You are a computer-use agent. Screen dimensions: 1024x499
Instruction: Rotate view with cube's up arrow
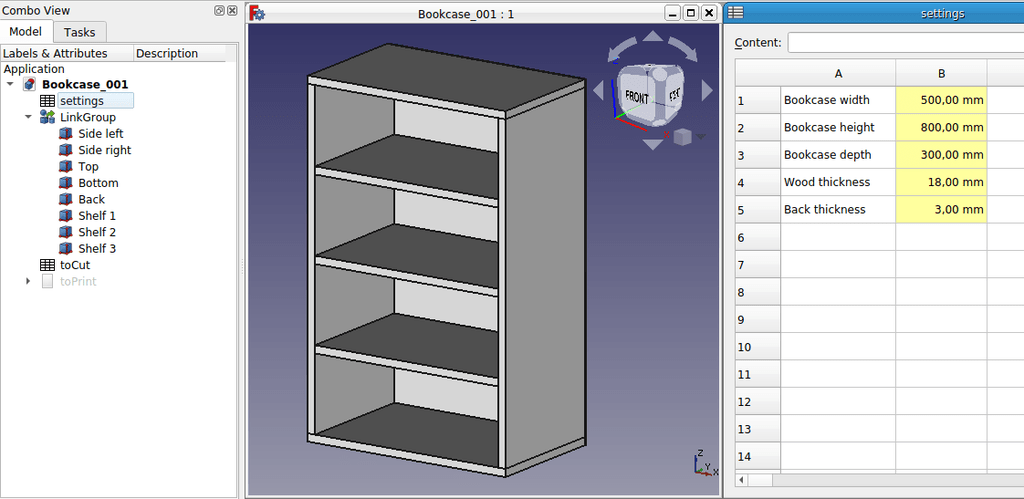pos(652,36)
